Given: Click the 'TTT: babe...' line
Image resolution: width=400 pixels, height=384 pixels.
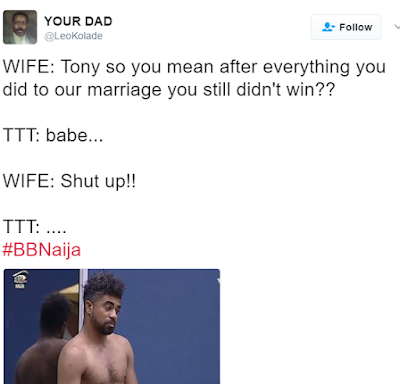Looking at the screenshot, I should [53, 136].
